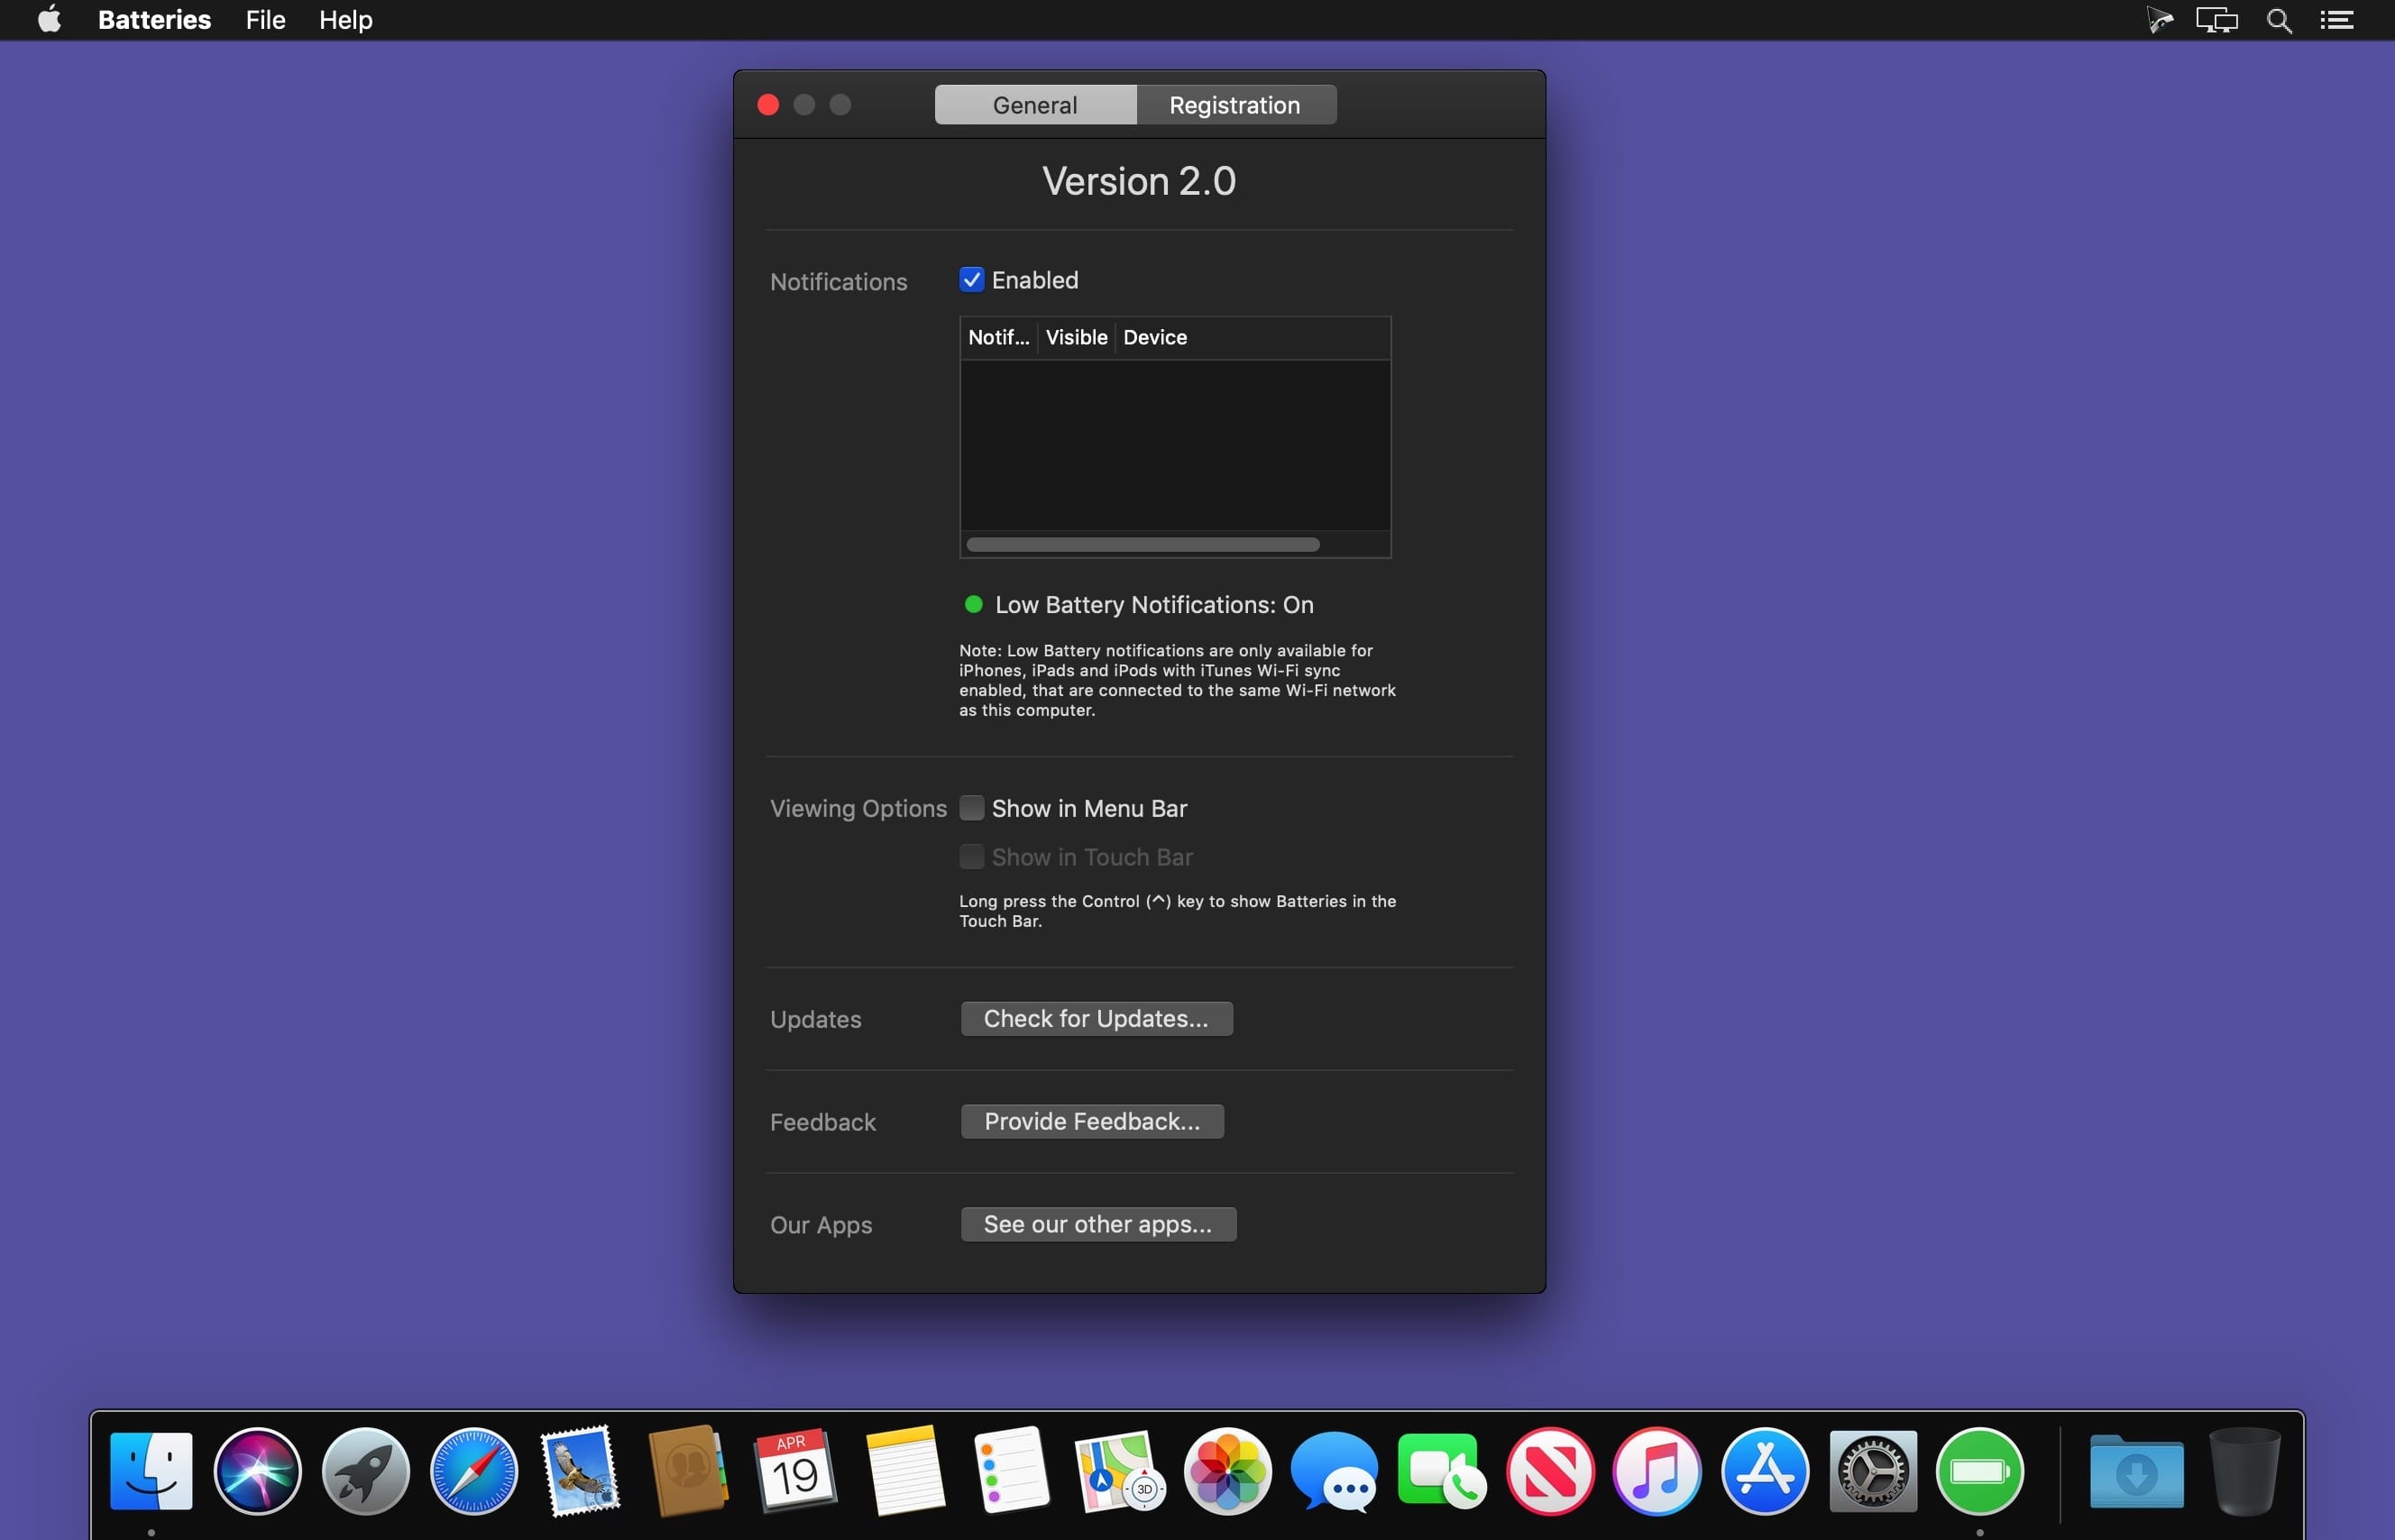Click Provide Feedback button
This screenshot has width=2395, height=1540.
[x=1092, y=1122]
